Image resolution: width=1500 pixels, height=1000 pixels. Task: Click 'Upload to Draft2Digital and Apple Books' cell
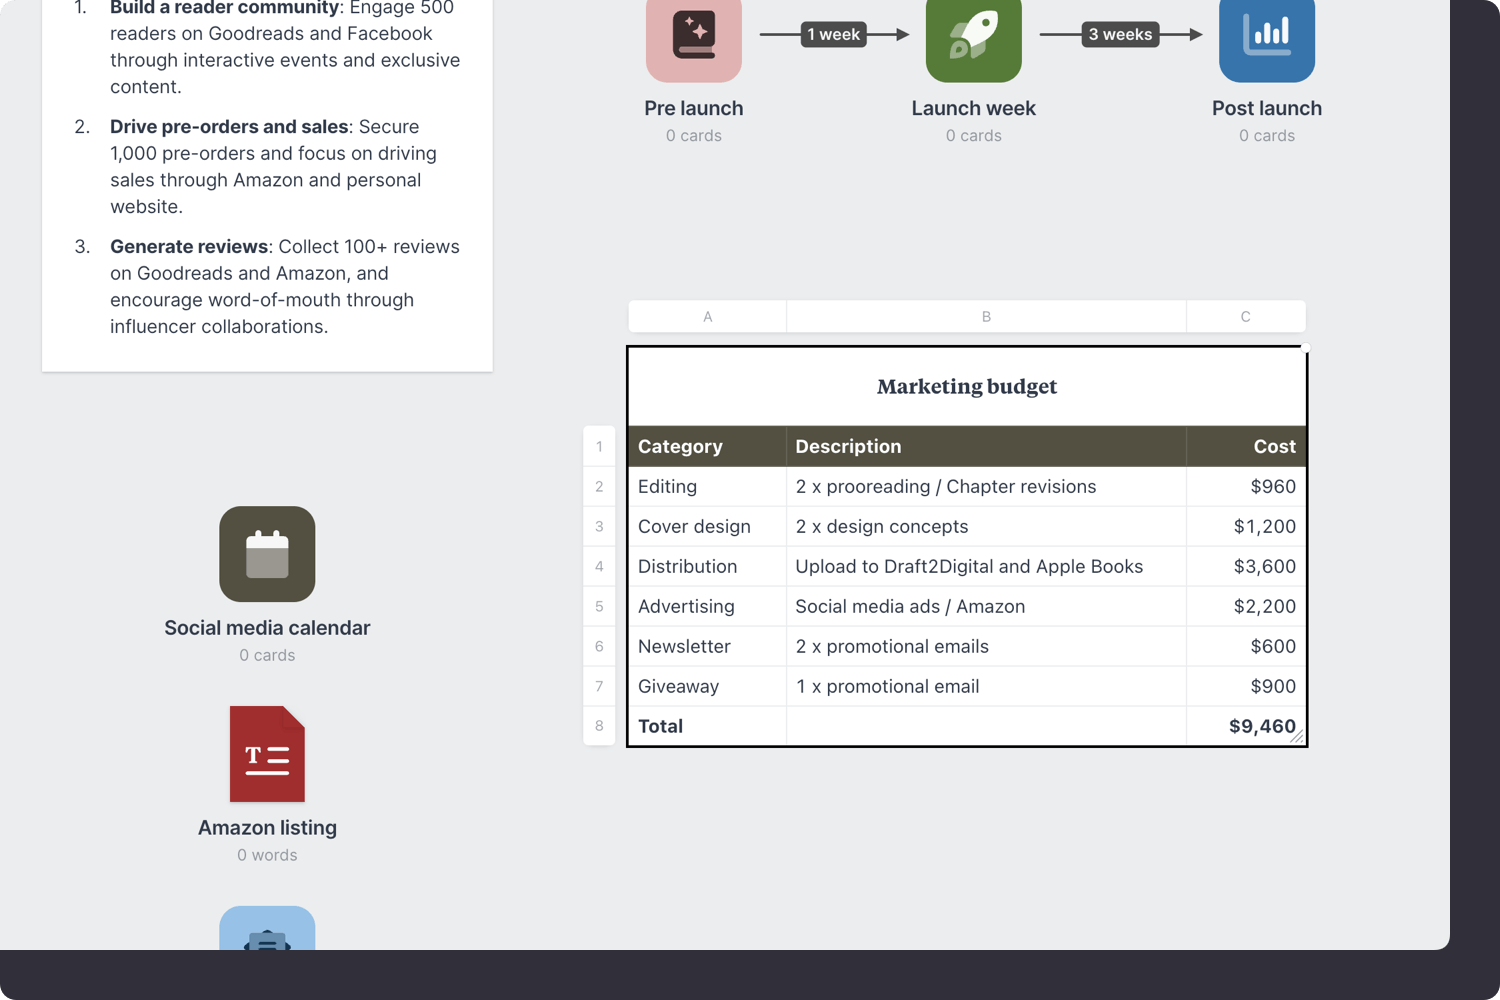986,566
